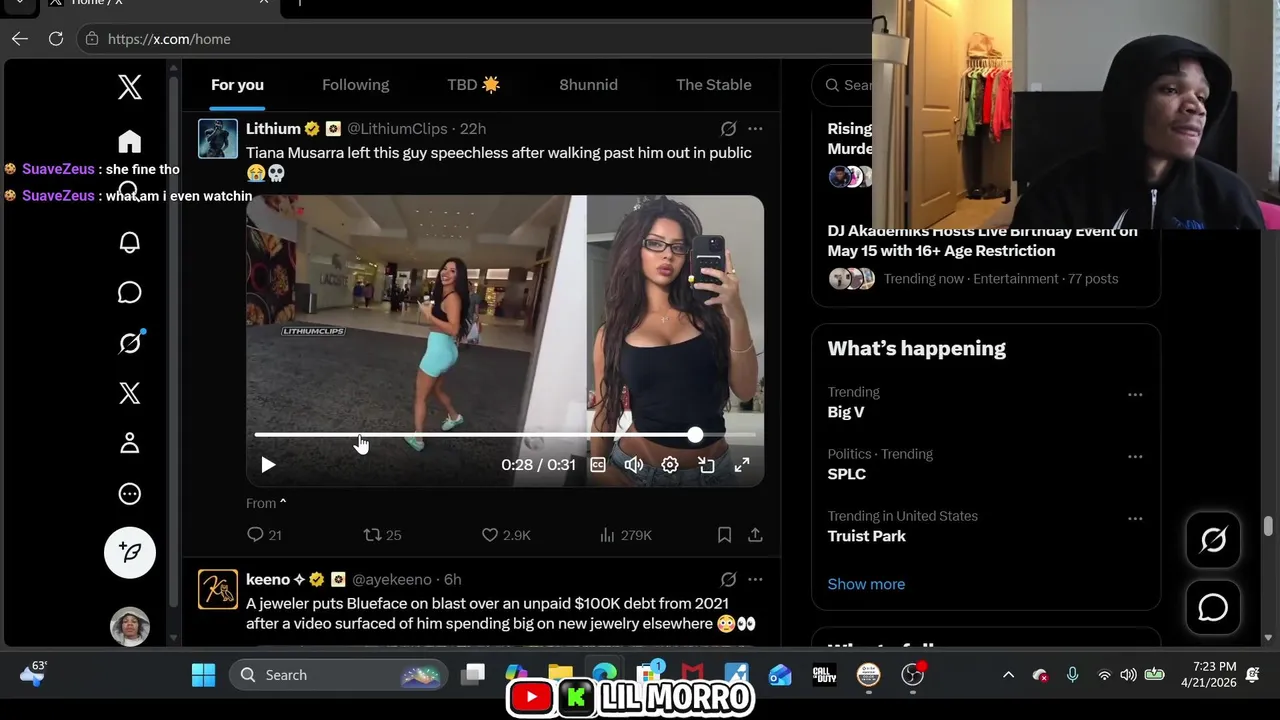The image size is (1280, 720).
Task: Open Call of Duty from the taskbar
Action: click(824, 675)
